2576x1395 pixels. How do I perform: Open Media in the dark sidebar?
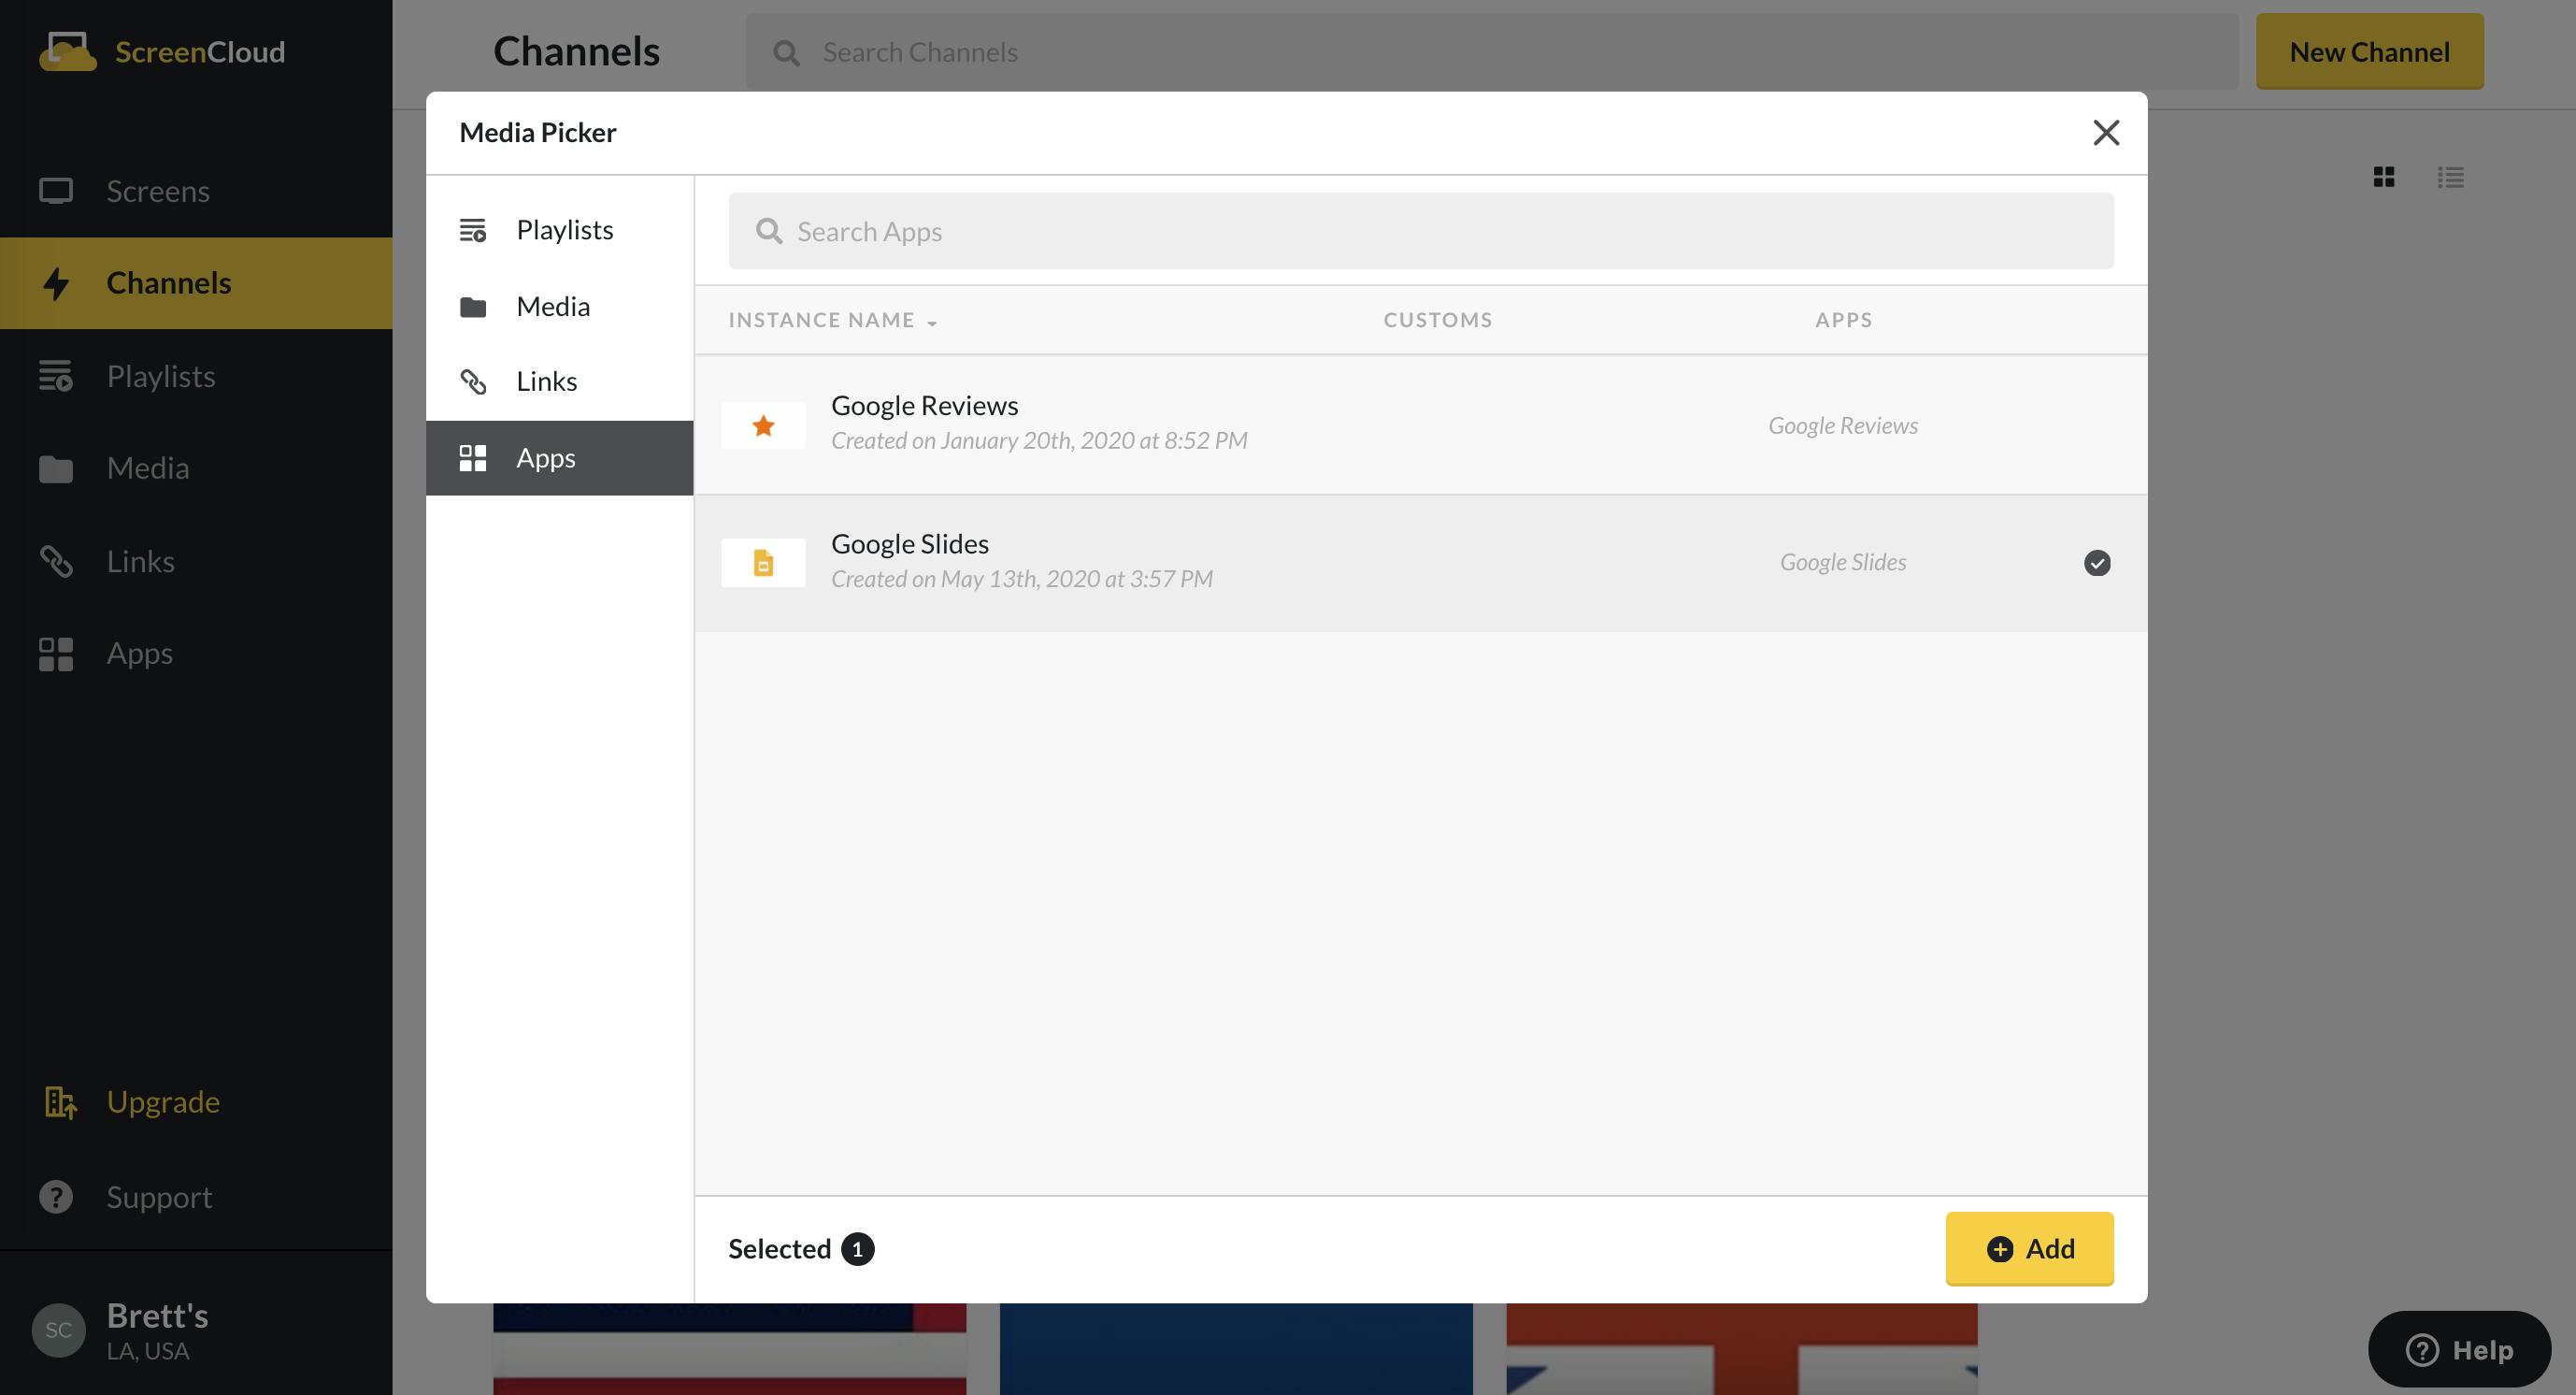click(196, 468)
